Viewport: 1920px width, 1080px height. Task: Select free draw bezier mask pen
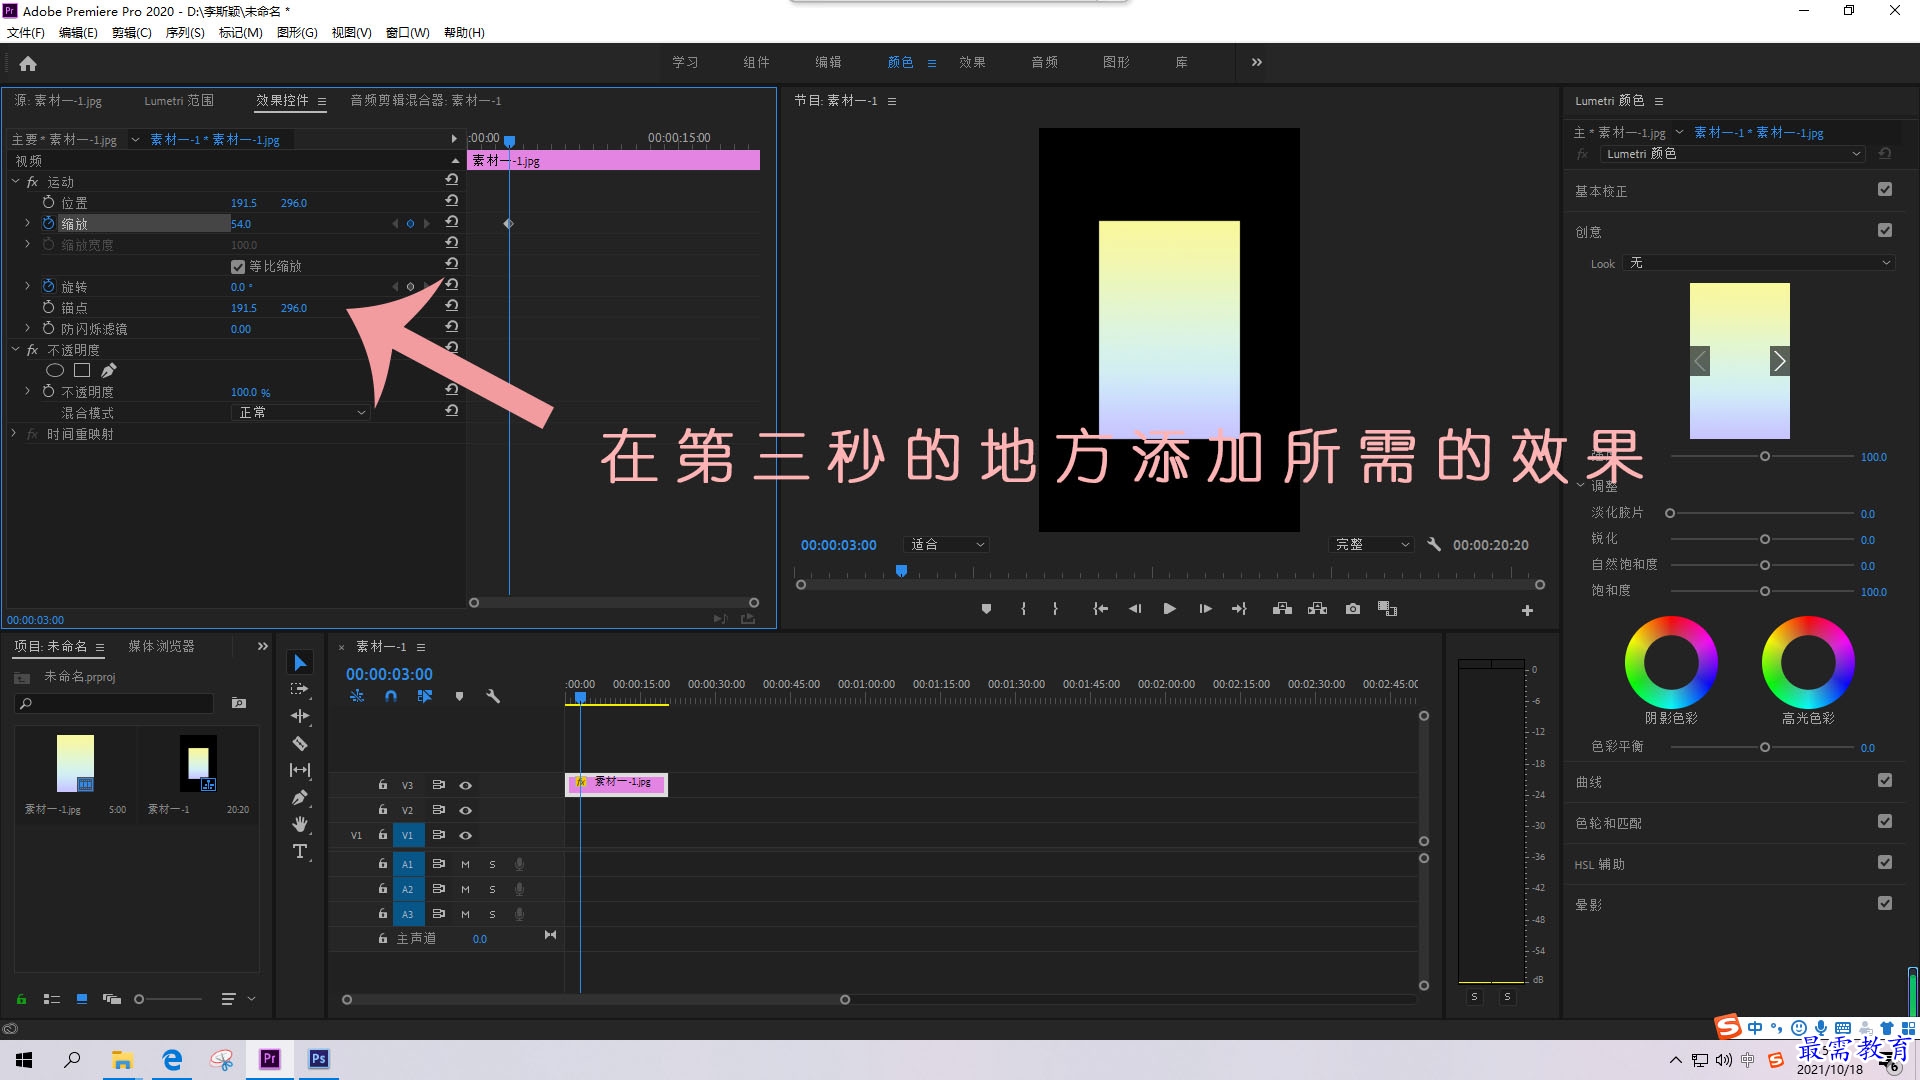[108, 370]
